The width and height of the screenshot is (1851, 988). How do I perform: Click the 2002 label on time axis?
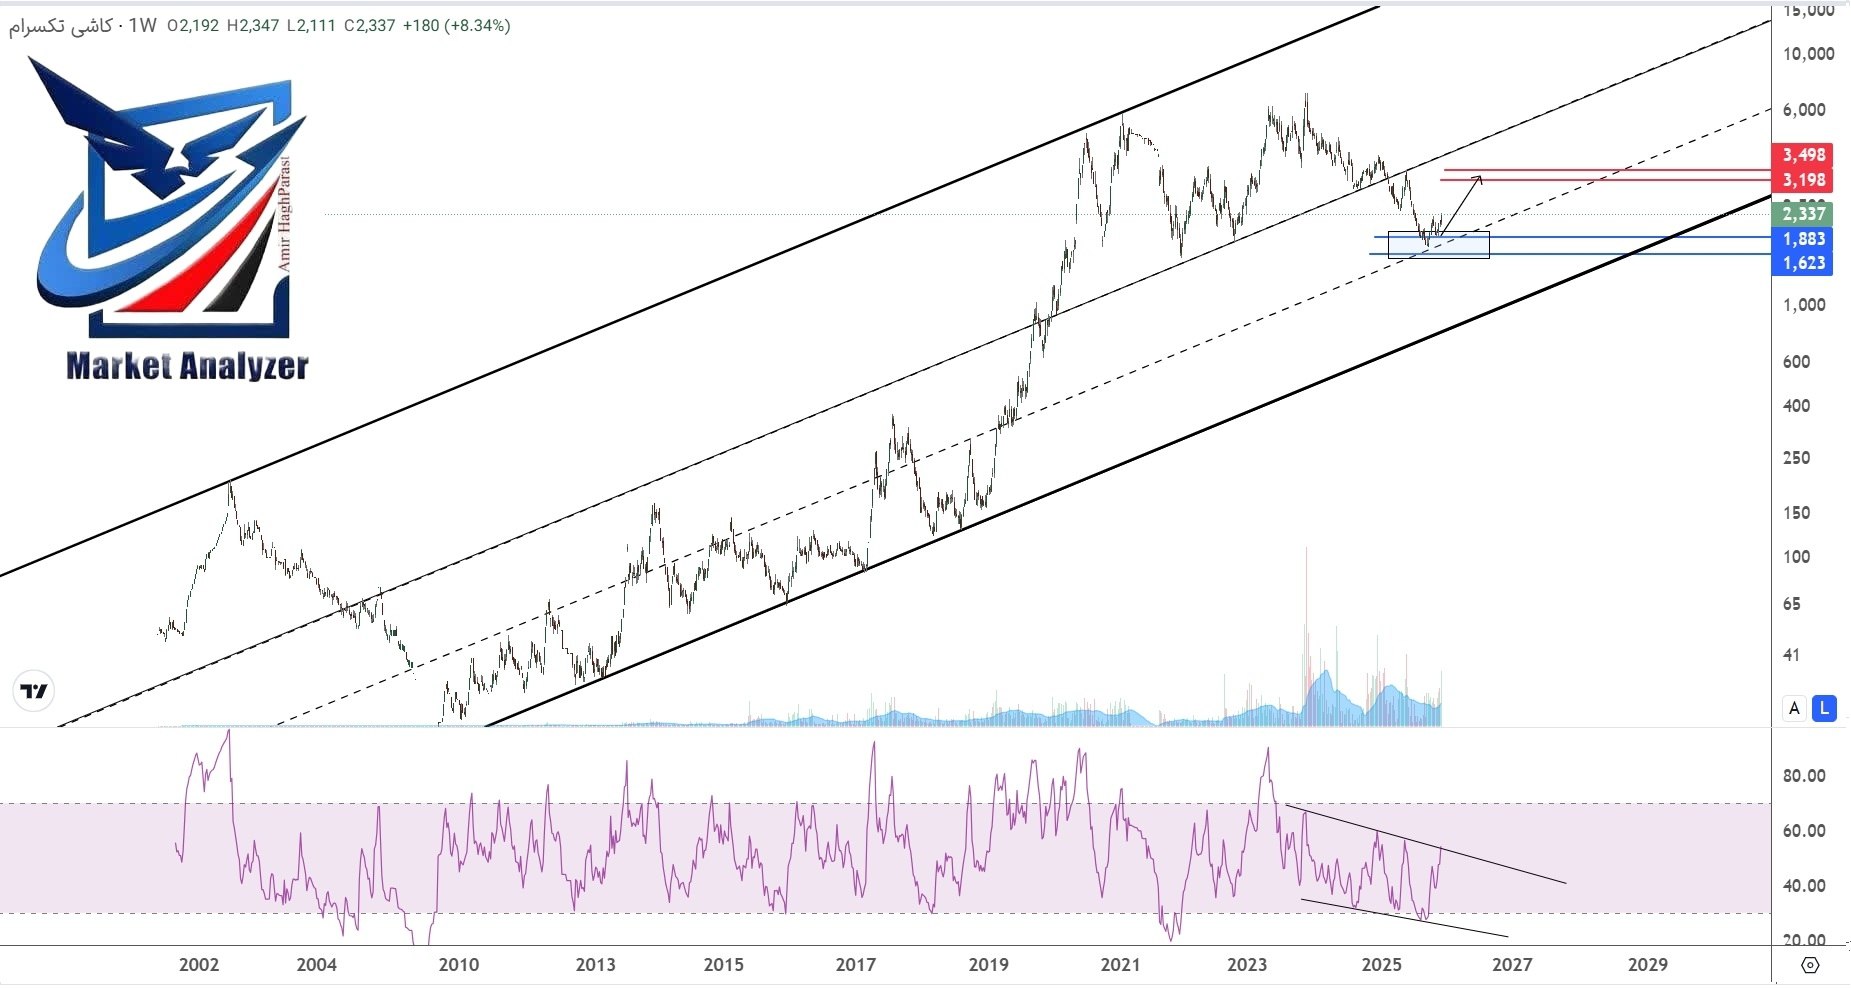(198, 965)
